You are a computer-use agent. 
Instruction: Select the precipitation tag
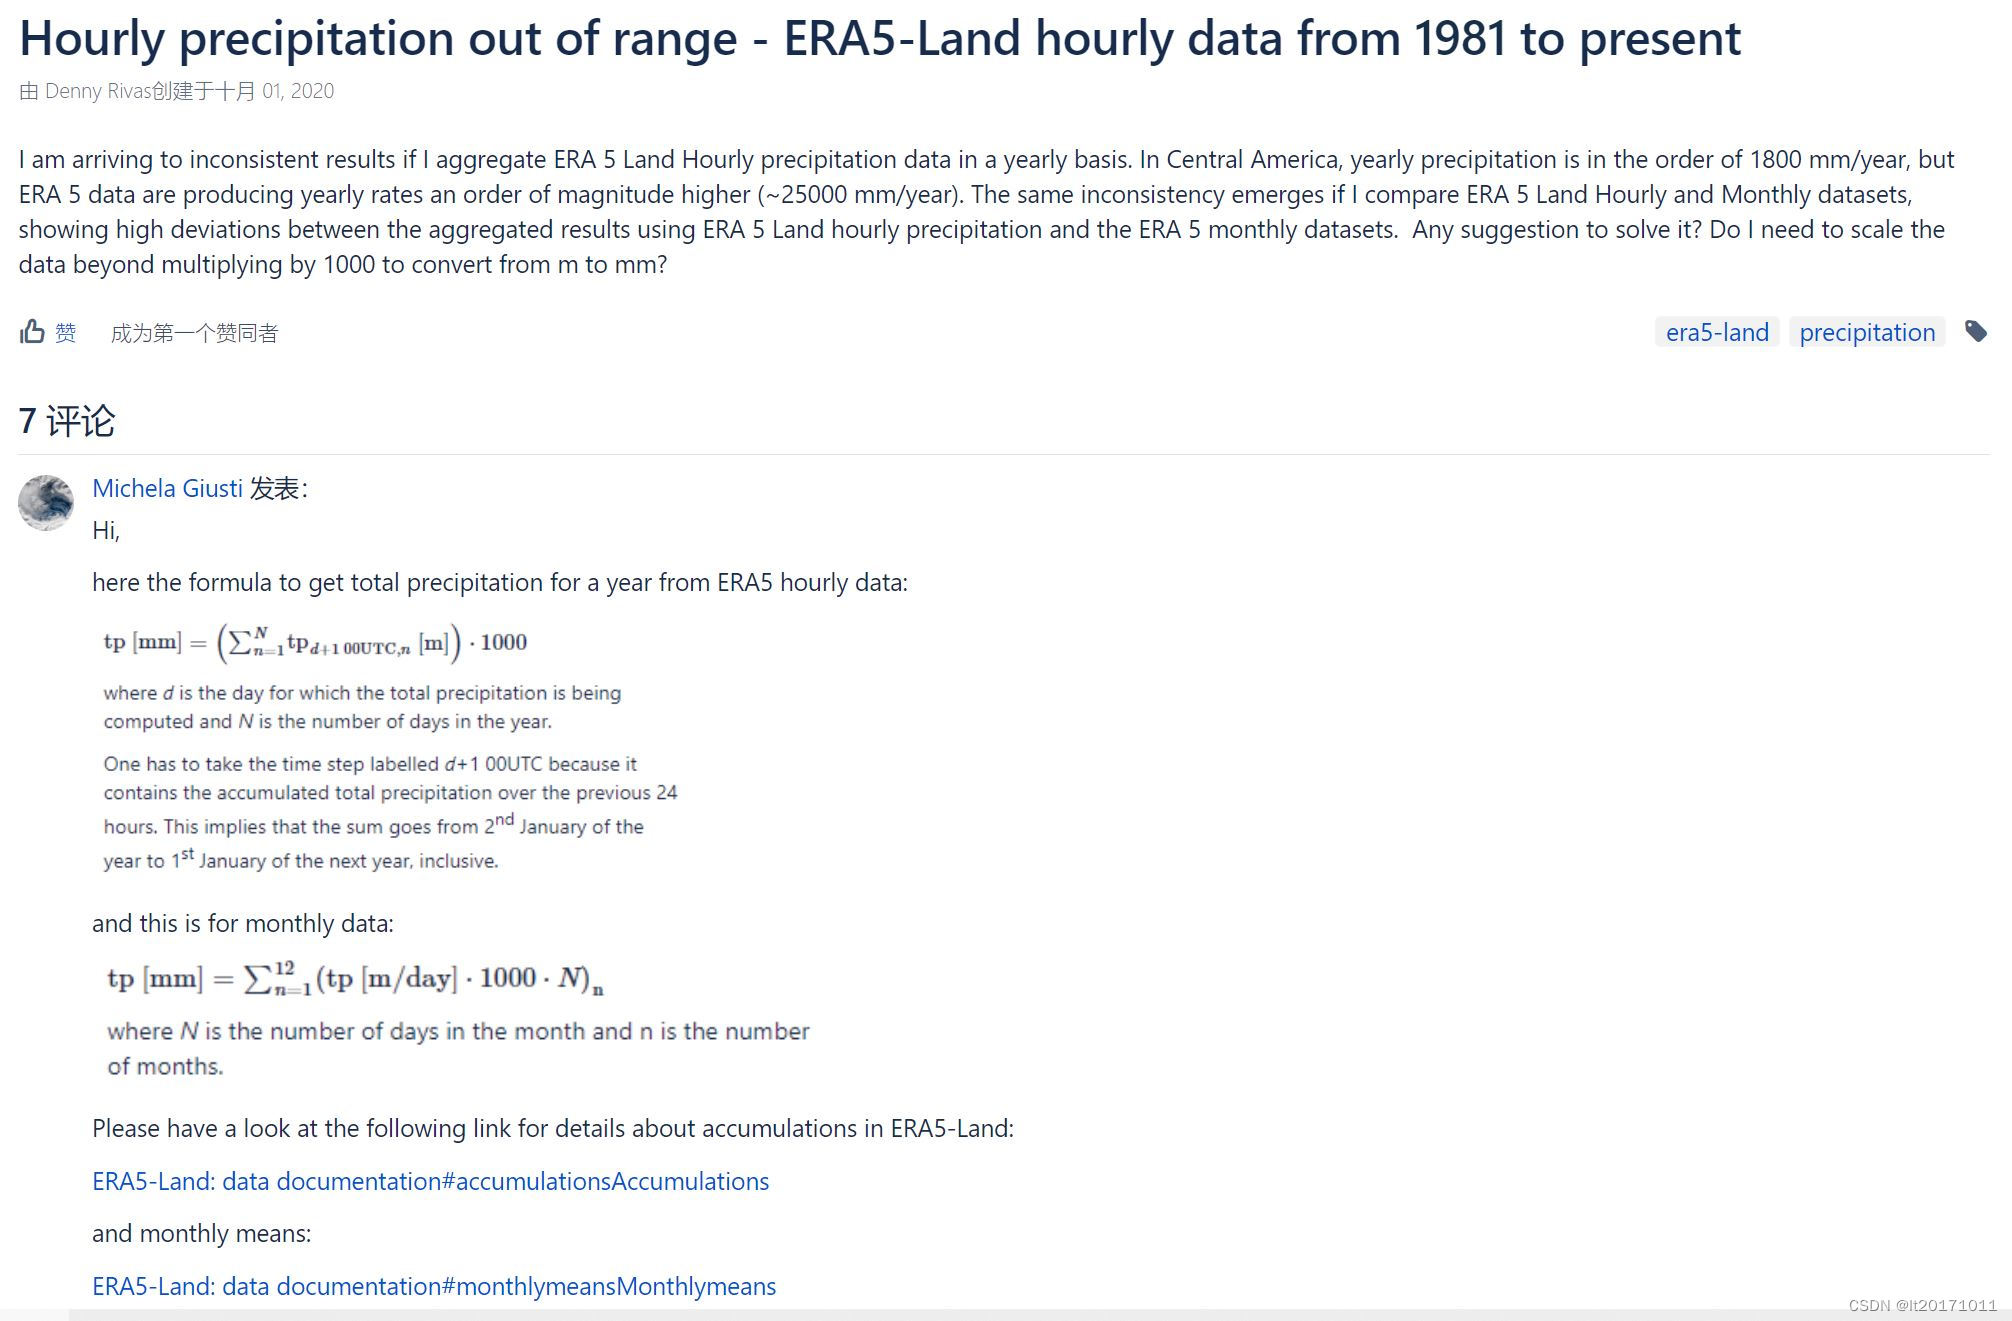click(x=1867, y=332)
